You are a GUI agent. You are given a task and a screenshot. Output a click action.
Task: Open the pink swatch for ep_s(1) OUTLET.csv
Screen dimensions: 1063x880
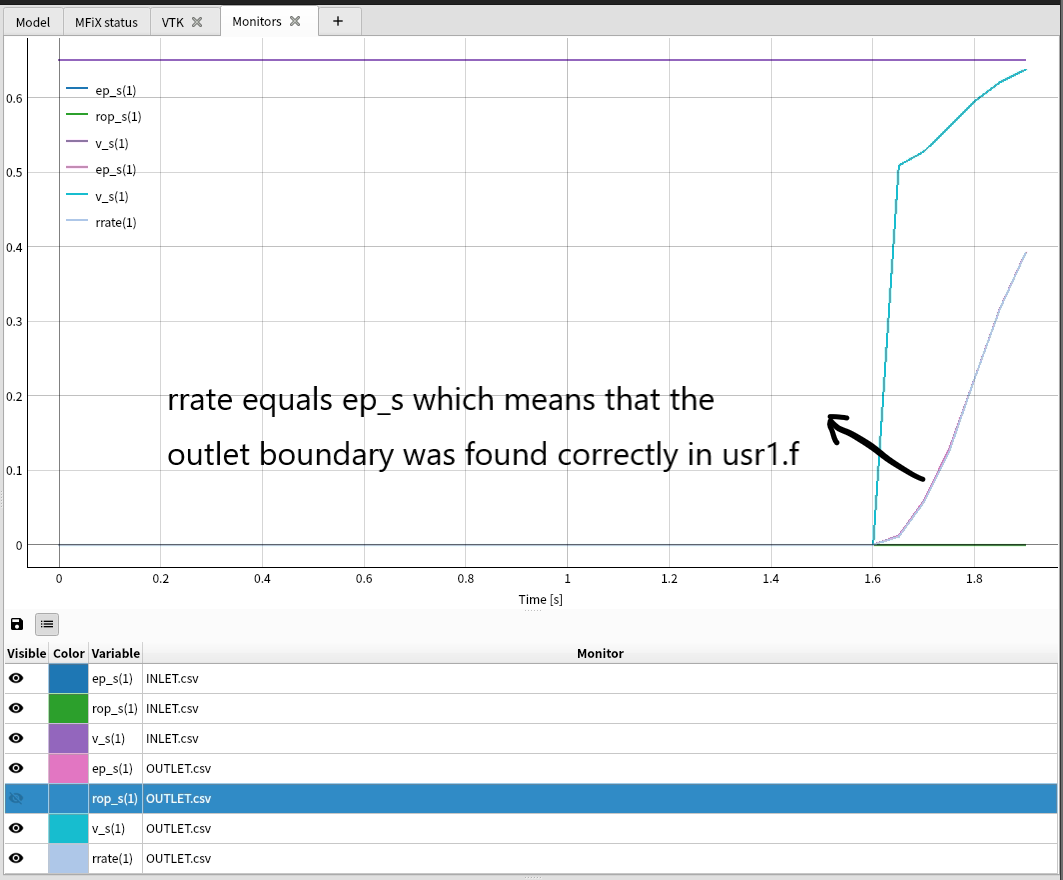pos(68,768)
